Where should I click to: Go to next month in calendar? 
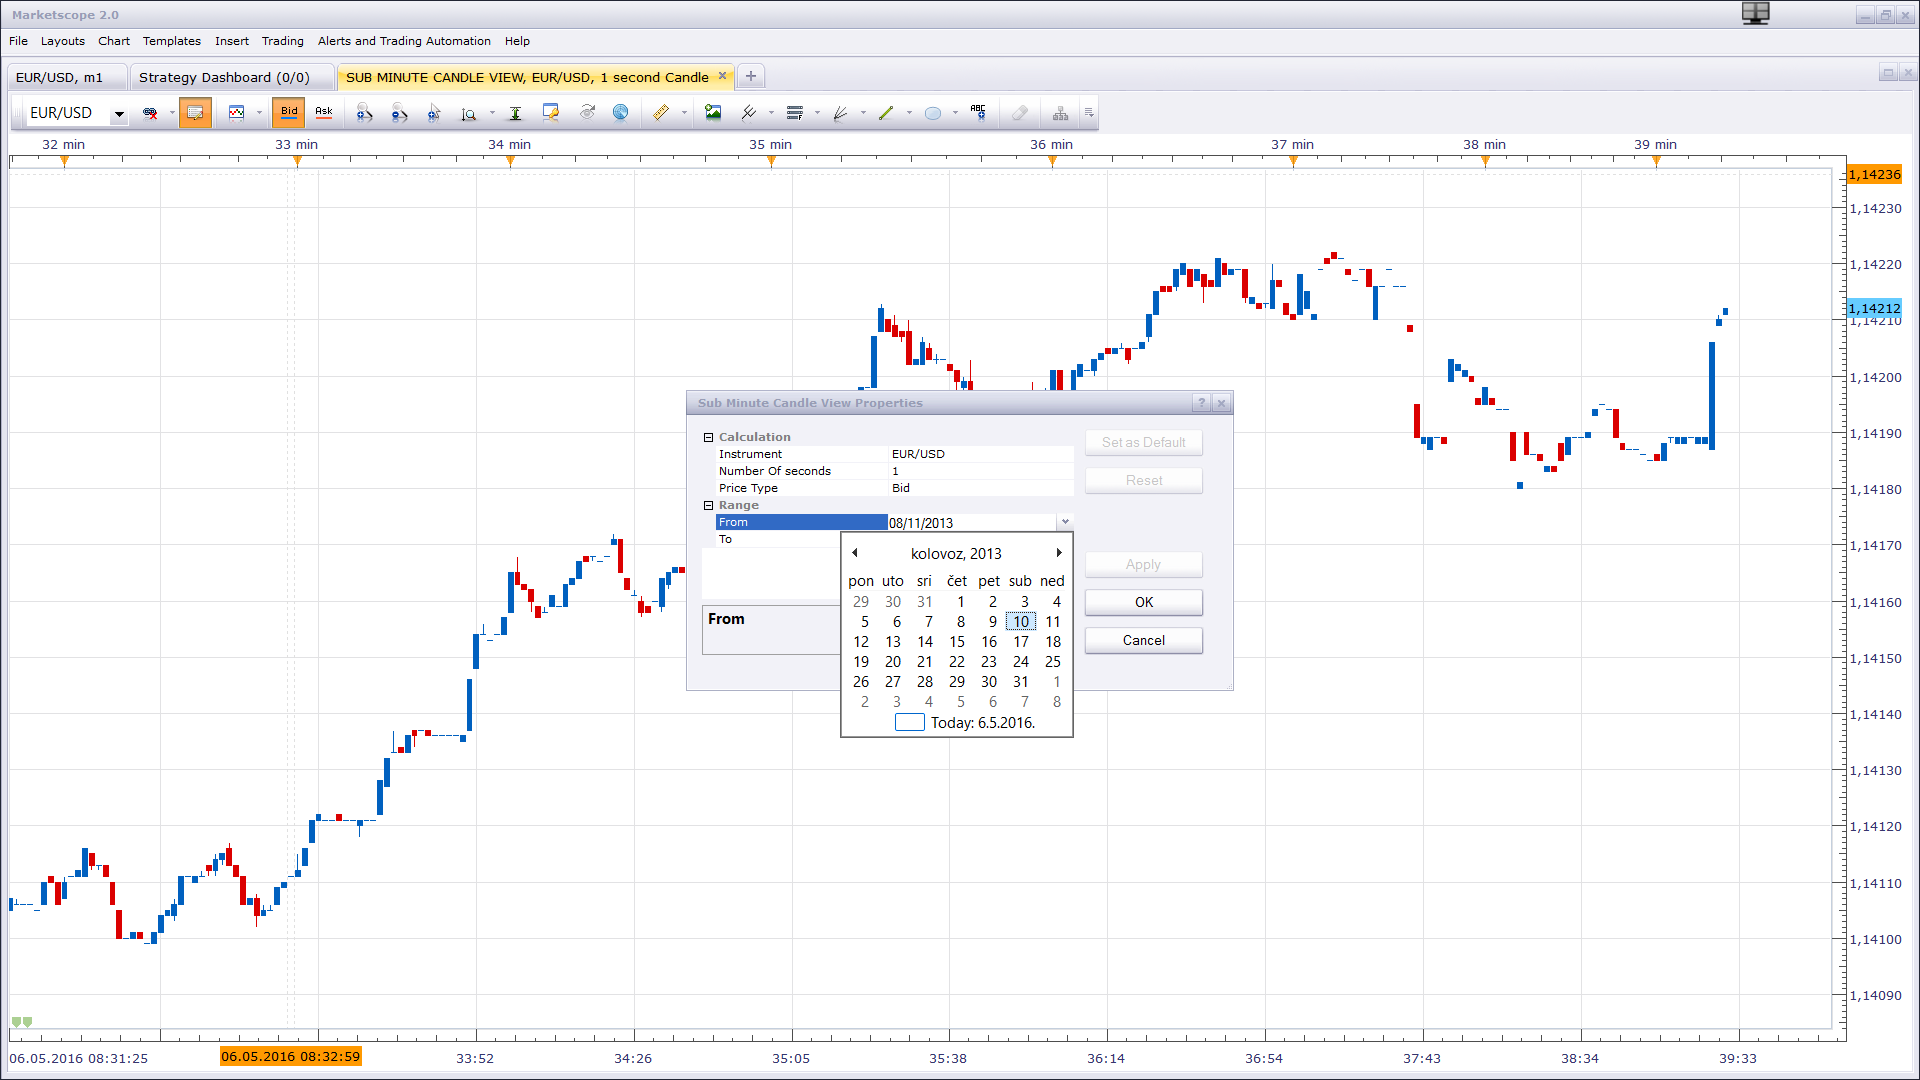click(1059, 553)
